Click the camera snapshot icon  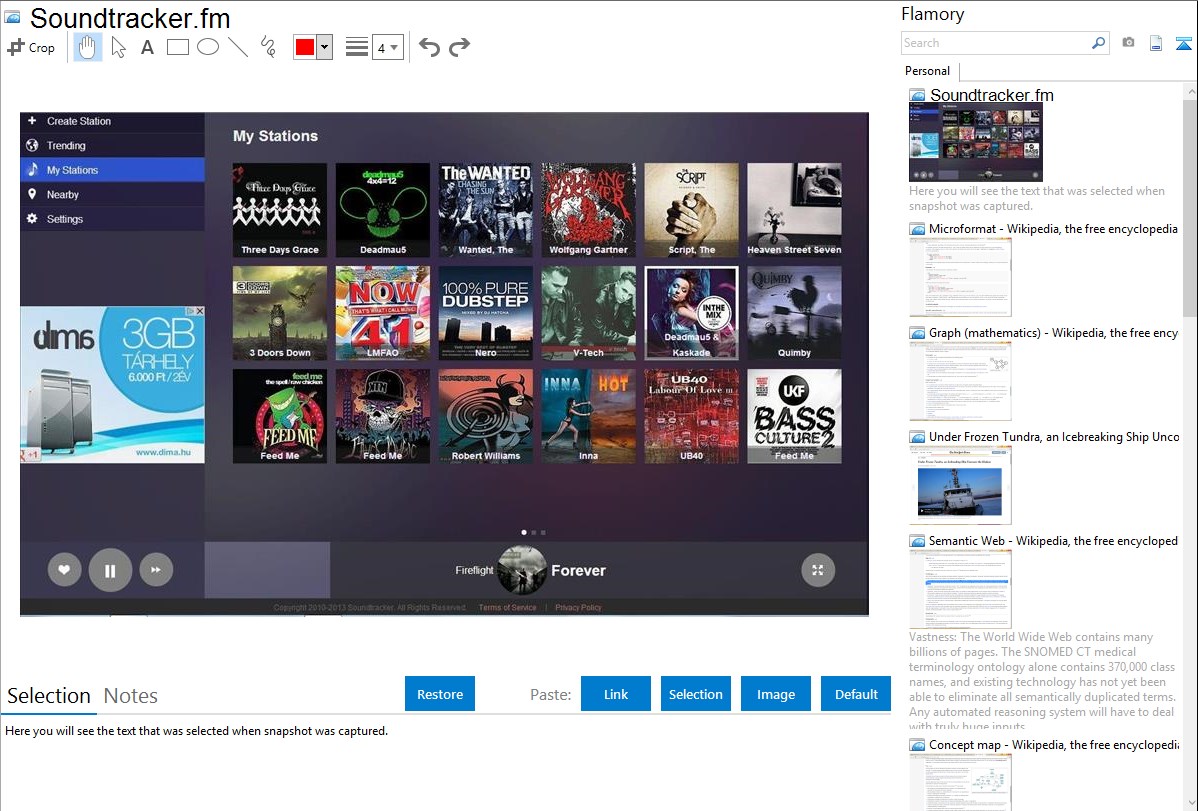pos(1128,43)
